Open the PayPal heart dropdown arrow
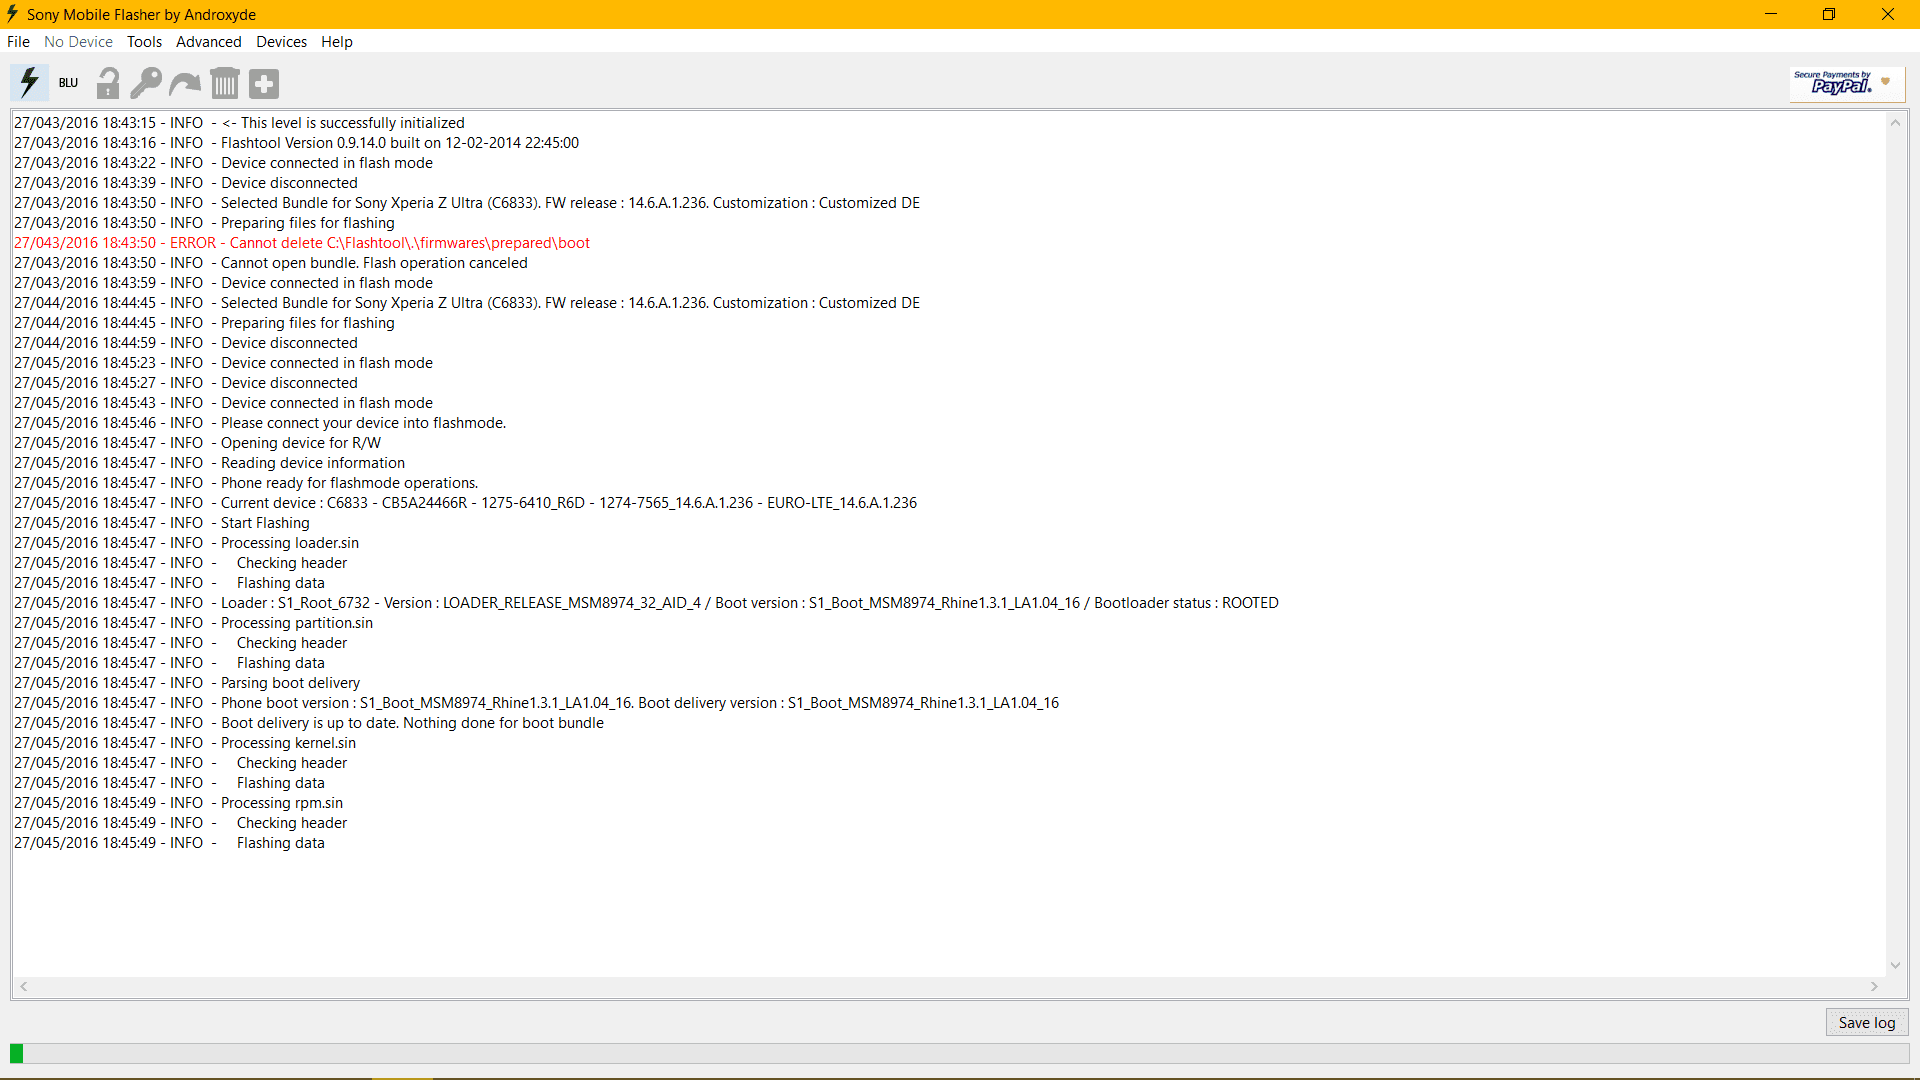Viewport: 1920px width, 1080px height. coord(1886,82)
